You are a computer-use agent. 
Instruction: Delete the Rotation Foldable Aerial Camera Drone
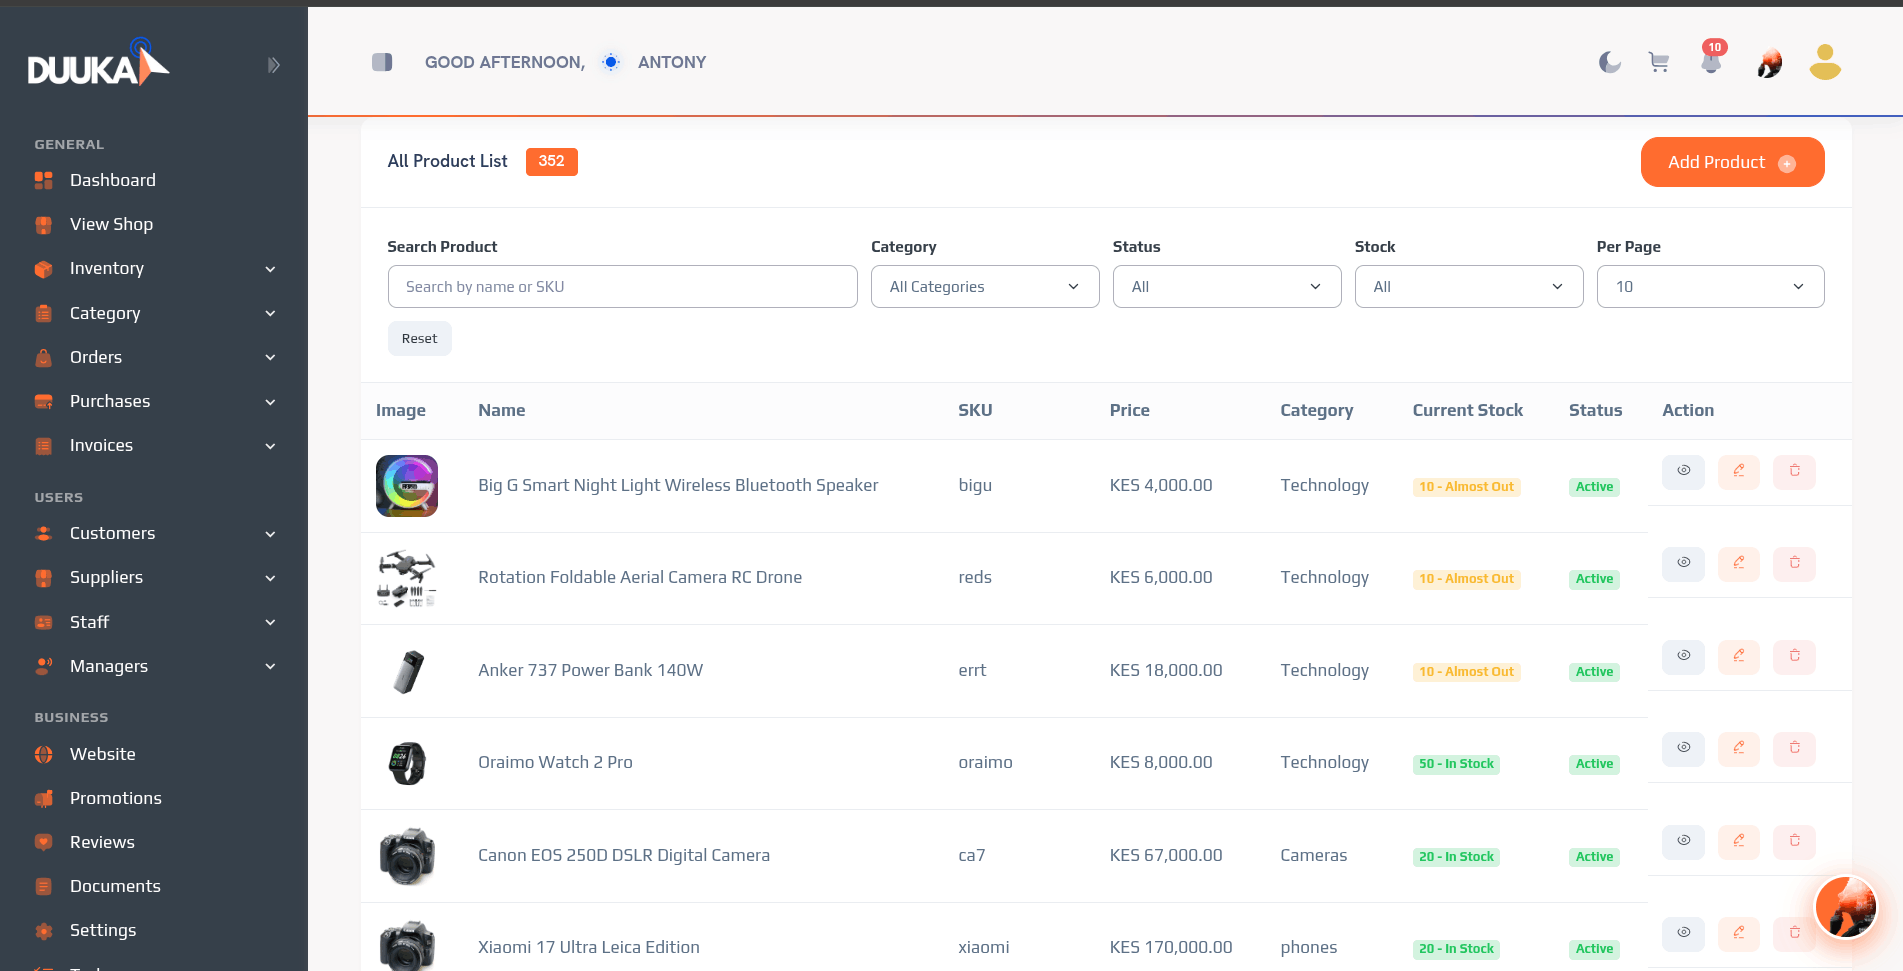pos(1794,563)
